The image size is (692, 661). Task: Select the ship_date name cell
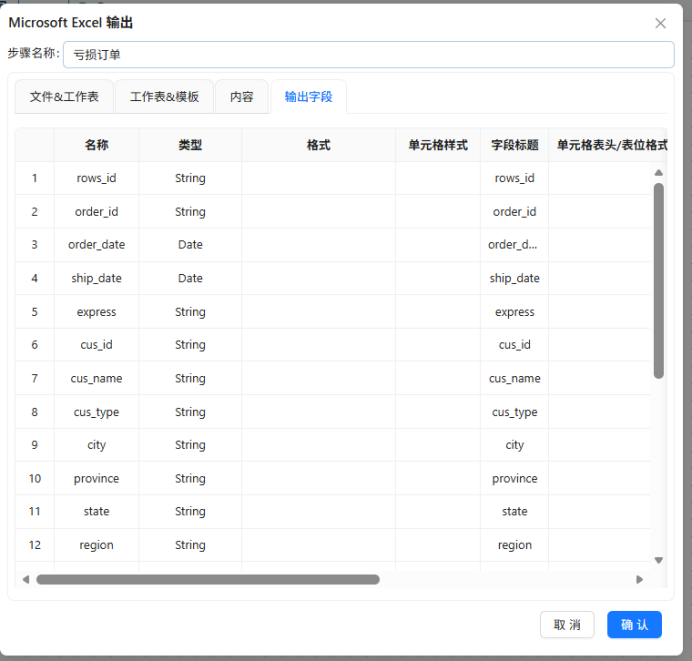coord(97,278)
